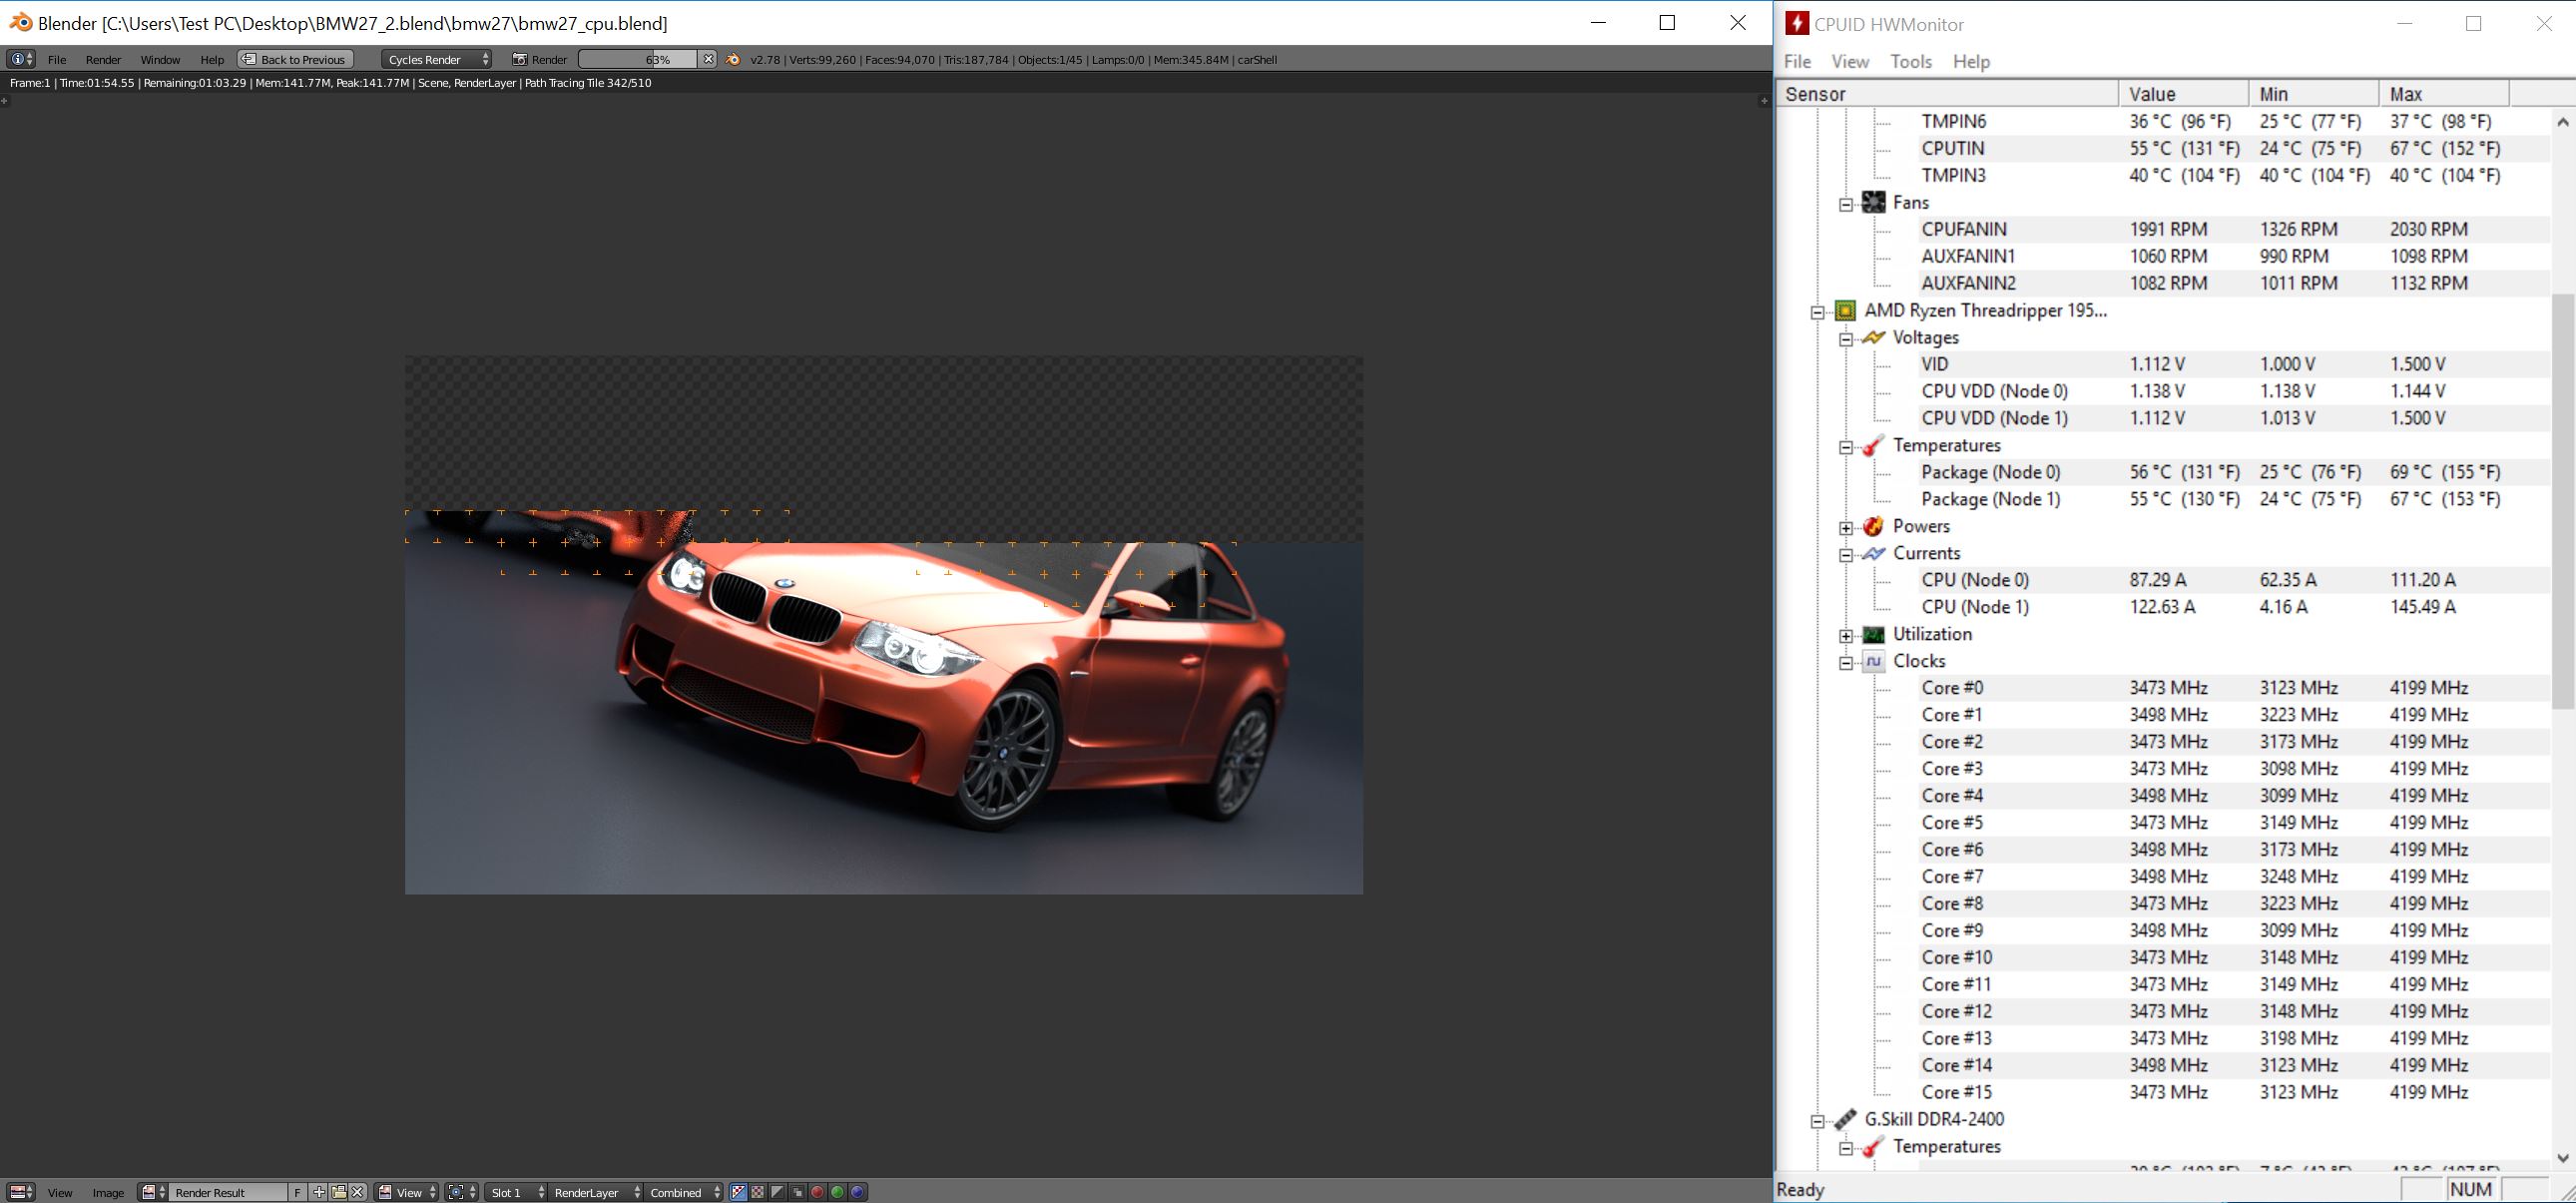The width and height of the screenshot is (2576, 1203).
Task: Click the new image plus icon
Action: coord(319,1192)
